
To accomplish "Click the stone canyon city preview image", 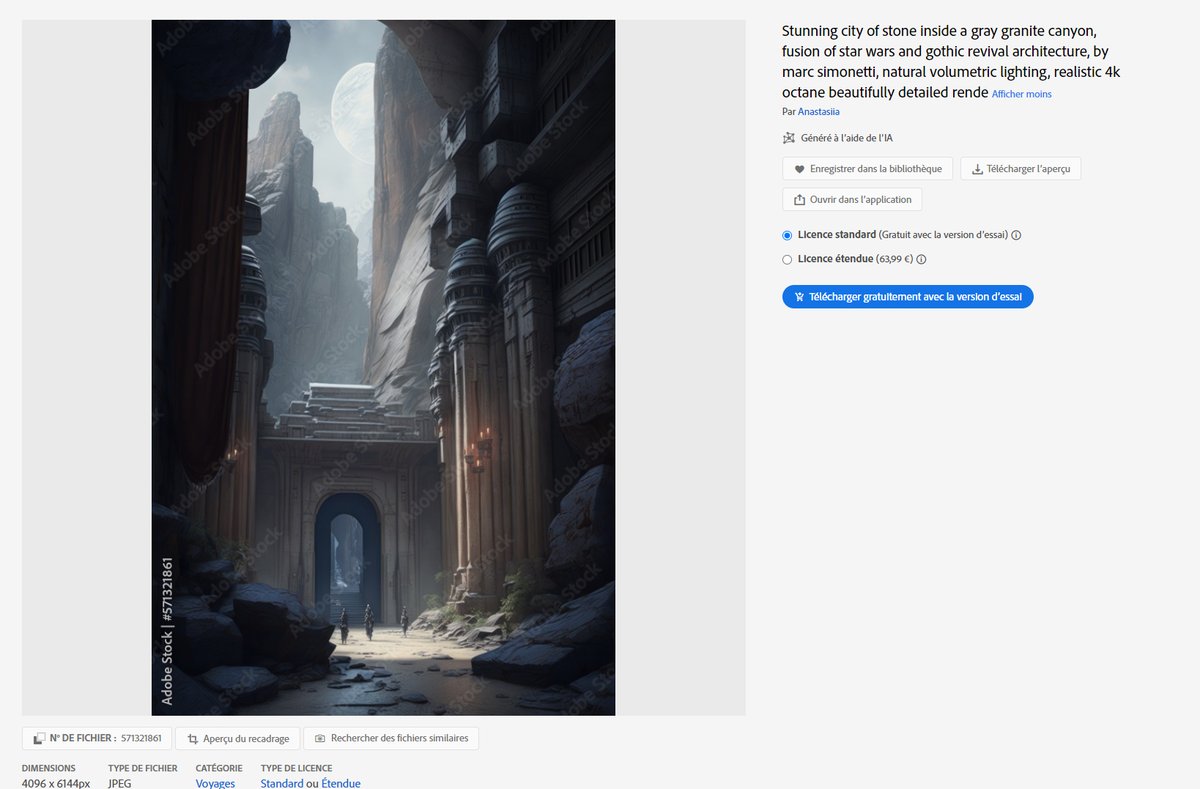I will coord(383,367).
